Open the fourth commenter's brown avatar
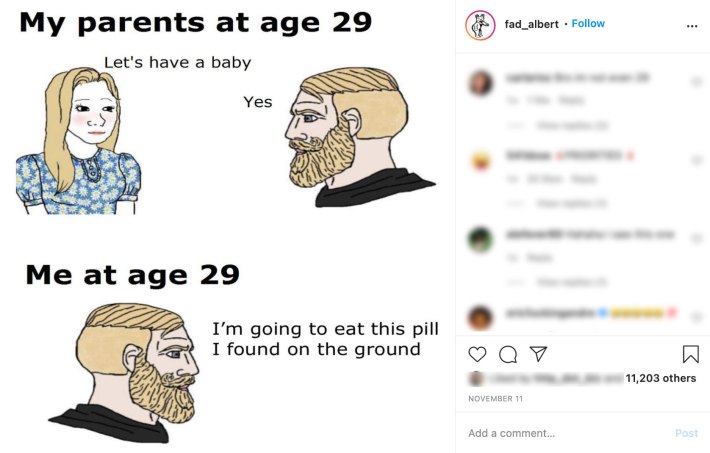Screen dimensions: 710x453 (x=481, y=317)
